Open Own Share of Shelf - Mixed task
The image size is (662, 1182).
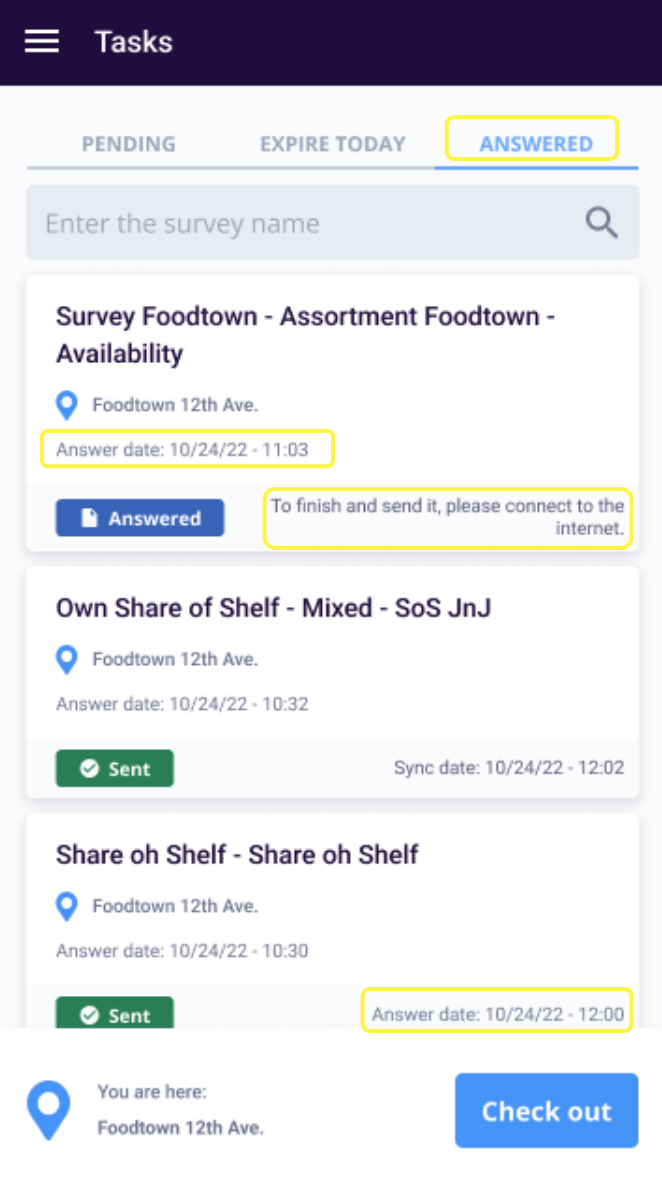(273, 607)
